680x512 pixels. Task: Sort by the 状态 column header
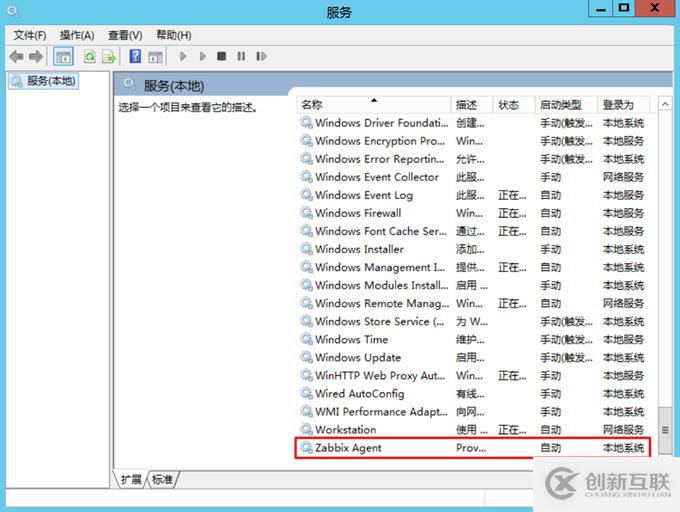pyautogui.click(x=514, y=104)
